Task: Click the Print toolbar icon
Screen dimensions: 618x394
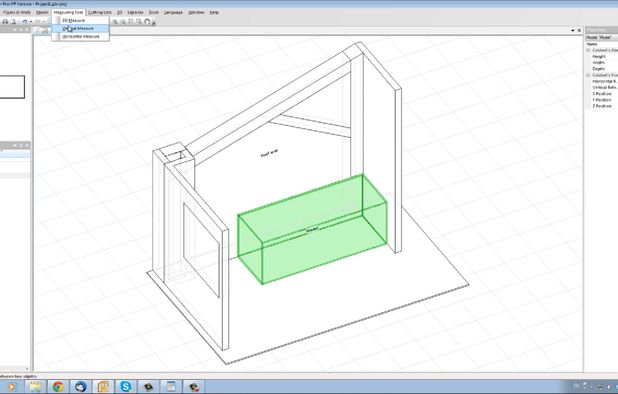Action: [6, 22]
